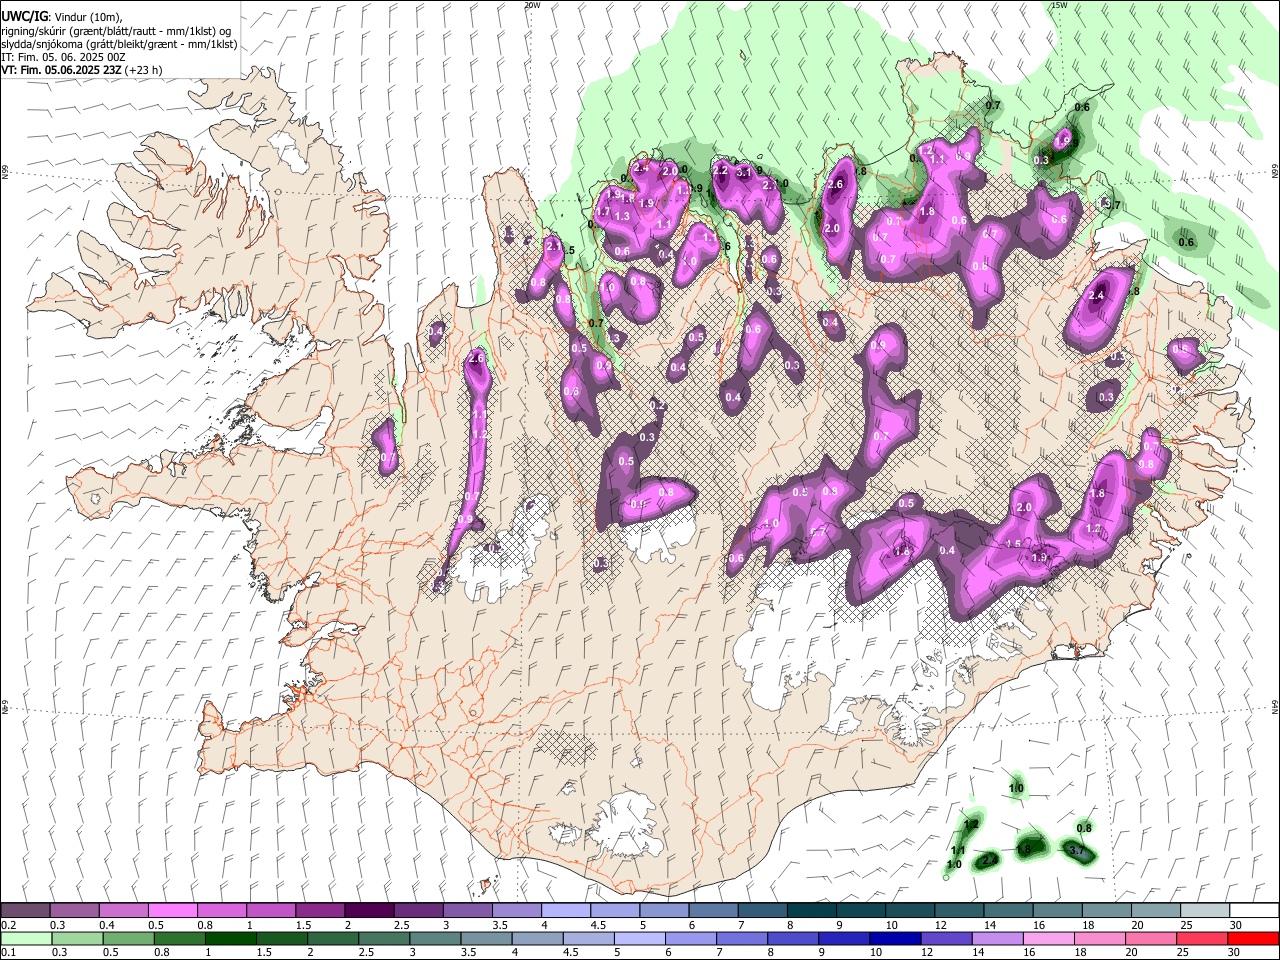Click the 'VT: Fim. 05.06.2025 23Z (+23 h)' line

(82, 70)
